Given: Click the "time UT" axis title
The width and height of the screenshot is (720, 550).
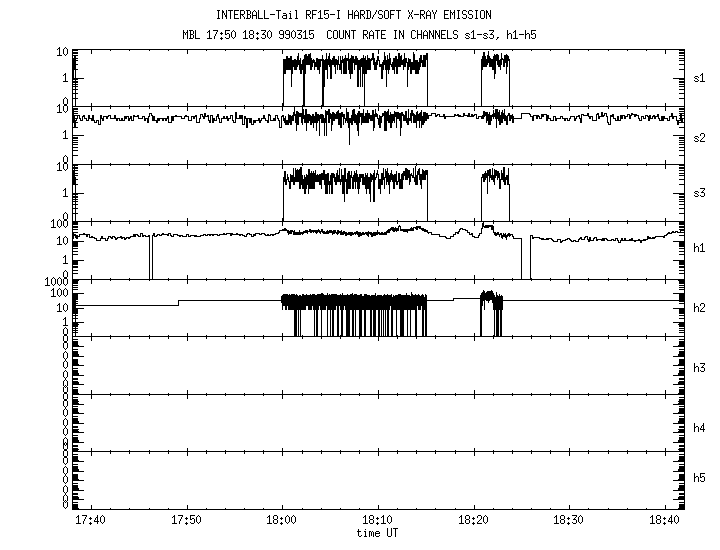Looking at the screenshot, I should coord(378,534).
